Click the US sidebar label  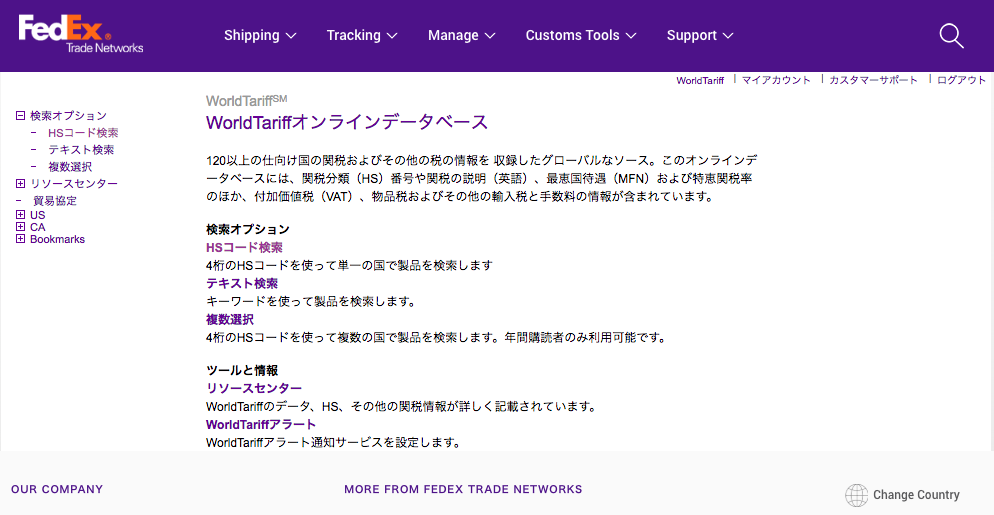coord(37,215)
